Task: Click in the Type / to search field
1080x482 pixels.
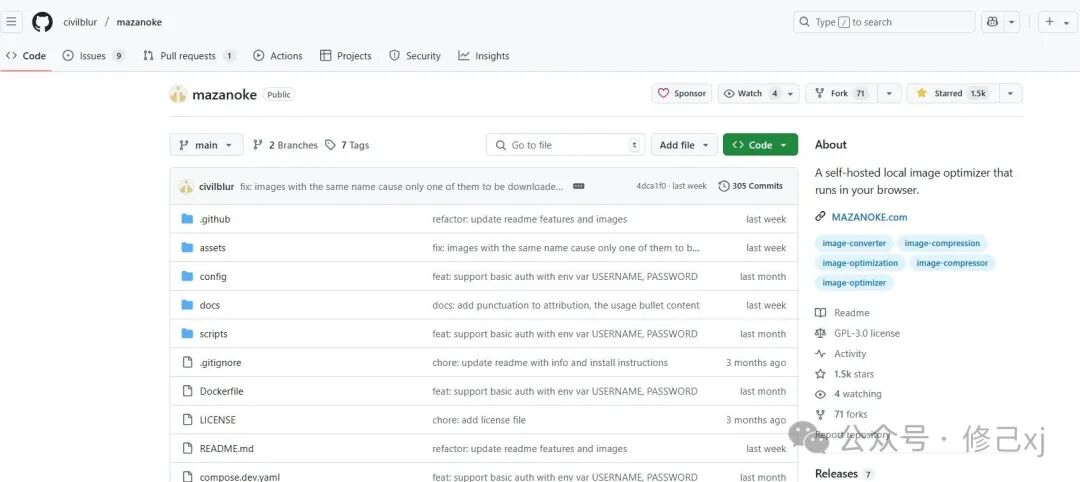Action: point(884,22)
